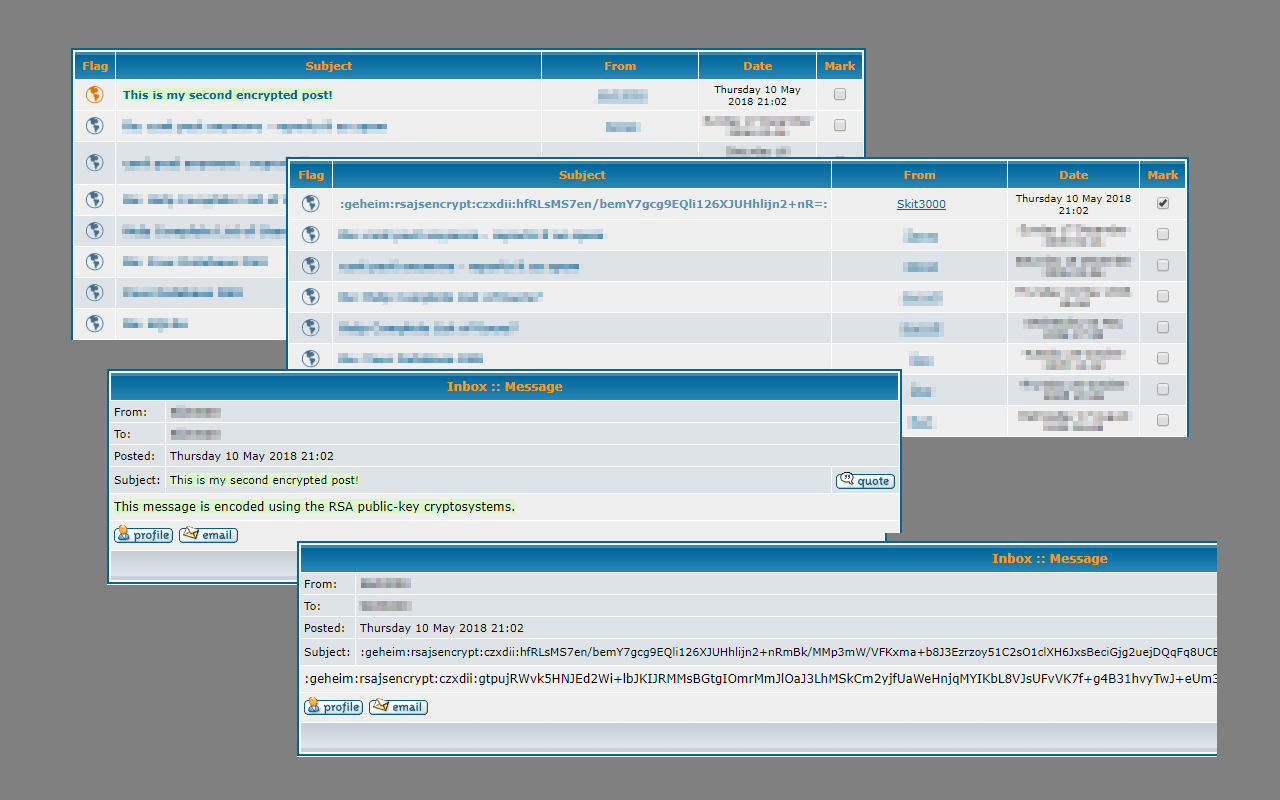Click the profile button in the encrypted message view

[333, 707]
